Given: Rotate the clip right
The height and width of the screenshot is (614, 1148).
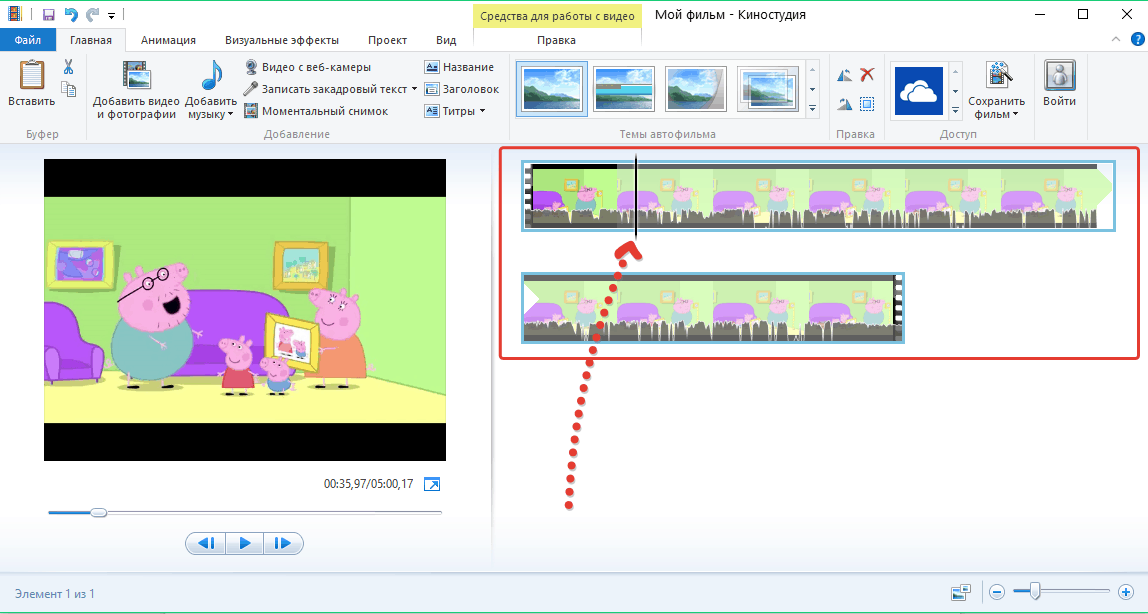Looking at the screenshot, I should tap(845, 104).
